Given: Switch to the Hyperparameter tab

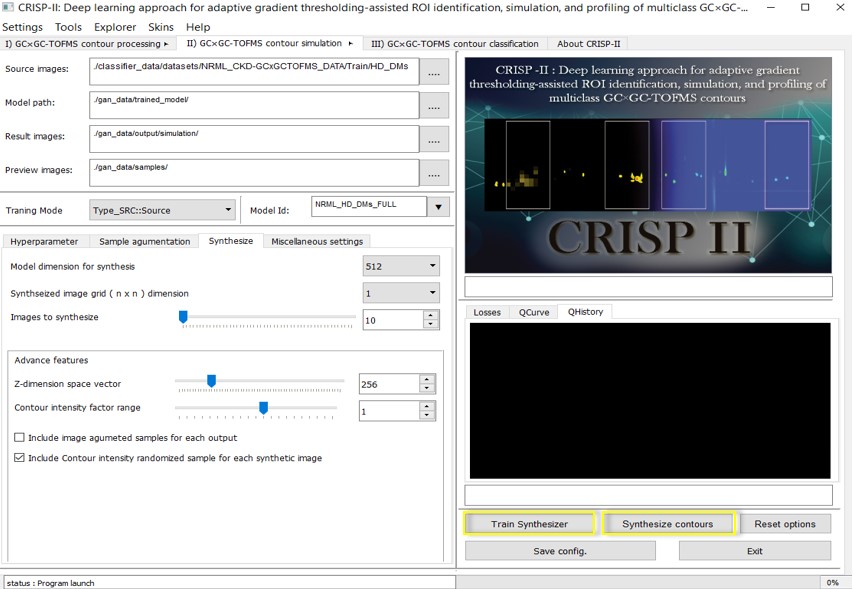Looking at the screenshot, I should (45, 241).
